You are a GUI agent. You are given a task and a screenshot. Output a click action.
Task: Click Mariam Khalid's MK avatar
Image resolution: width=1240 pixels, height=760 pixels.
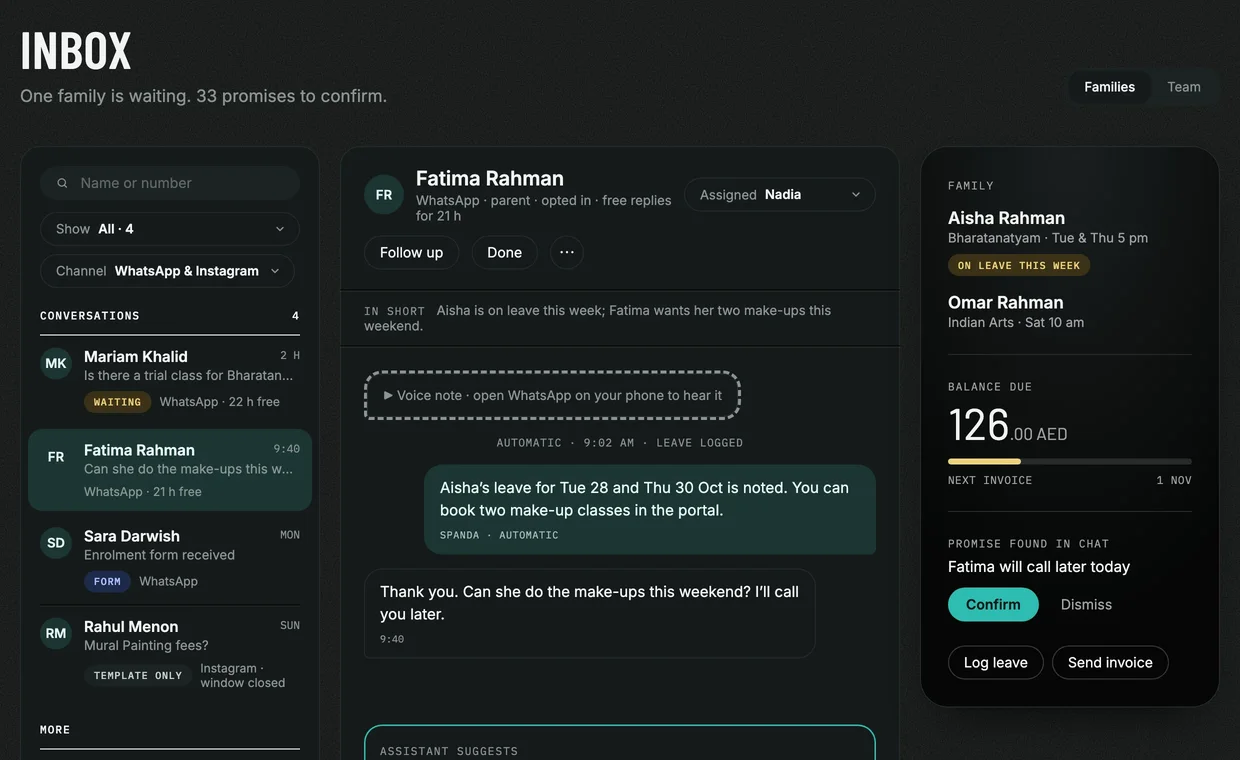pos(56,363)
